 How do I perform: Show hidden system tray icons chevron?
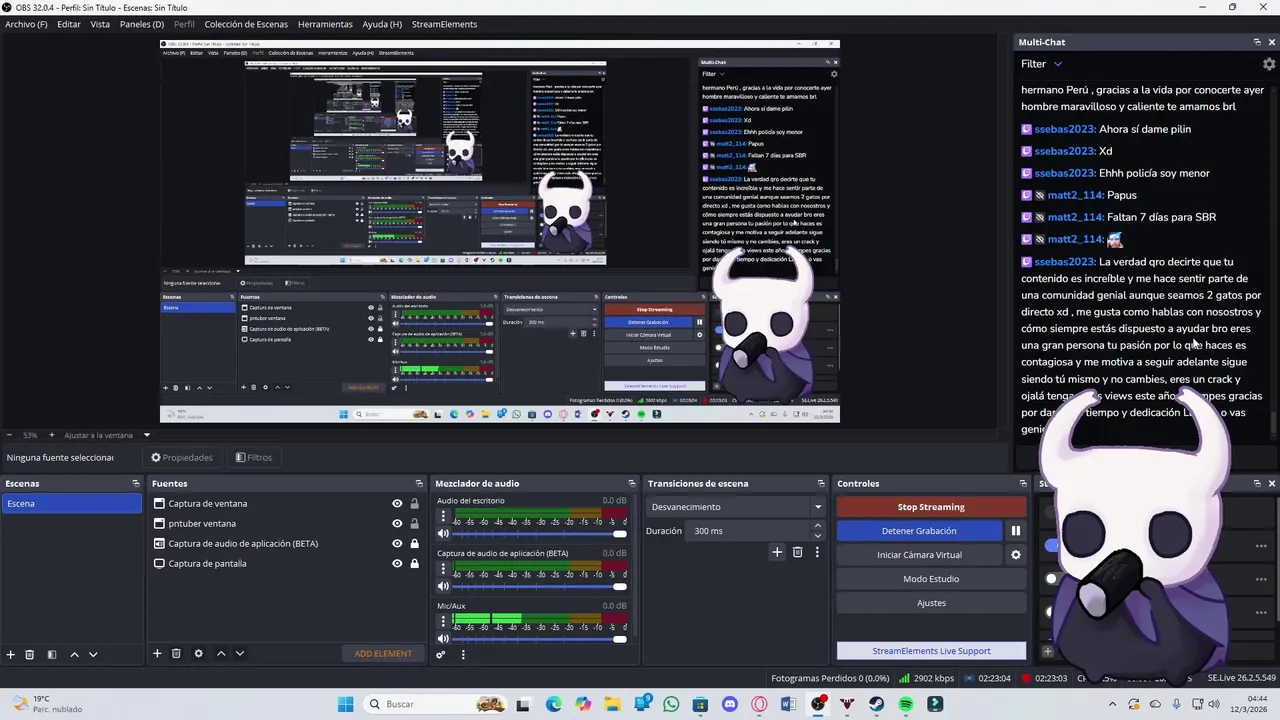[1112, 704]
